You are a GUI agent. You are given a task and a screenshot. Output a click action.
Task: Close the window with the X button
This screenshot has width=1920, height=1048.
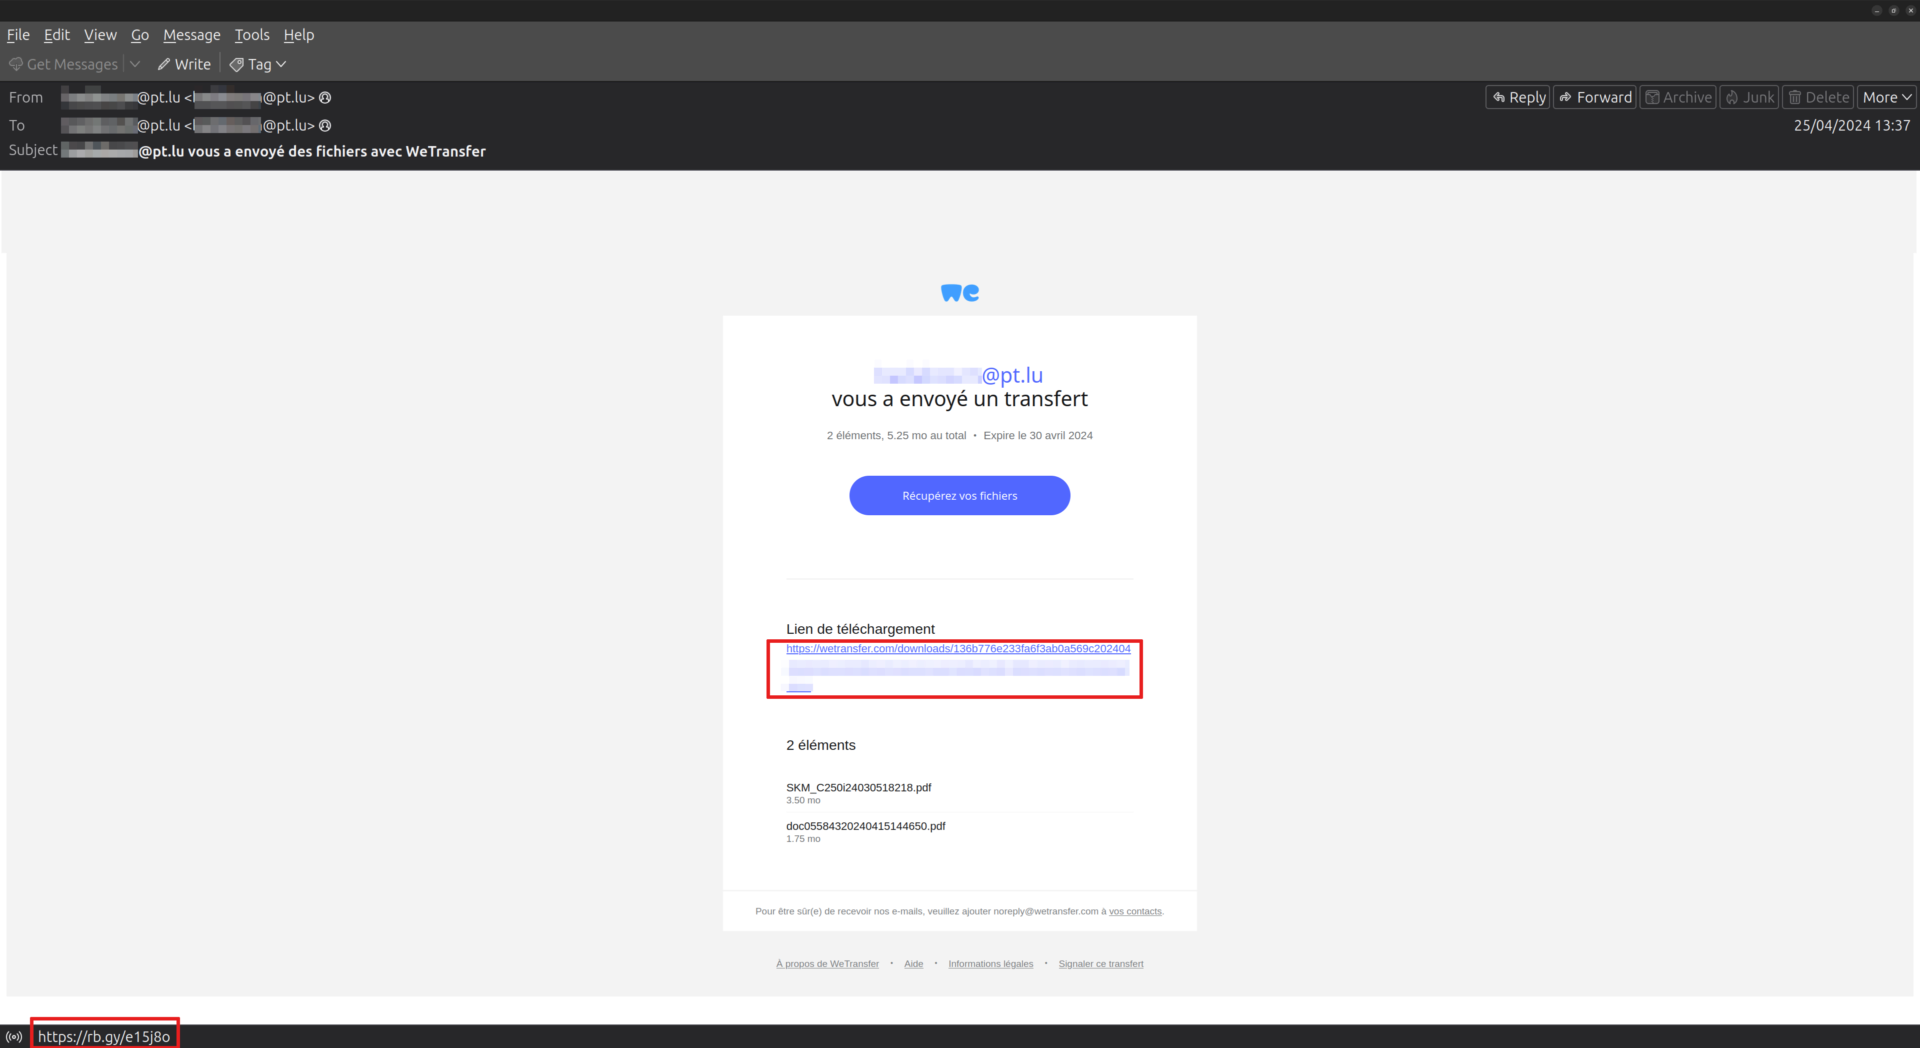coord(1910,10)
